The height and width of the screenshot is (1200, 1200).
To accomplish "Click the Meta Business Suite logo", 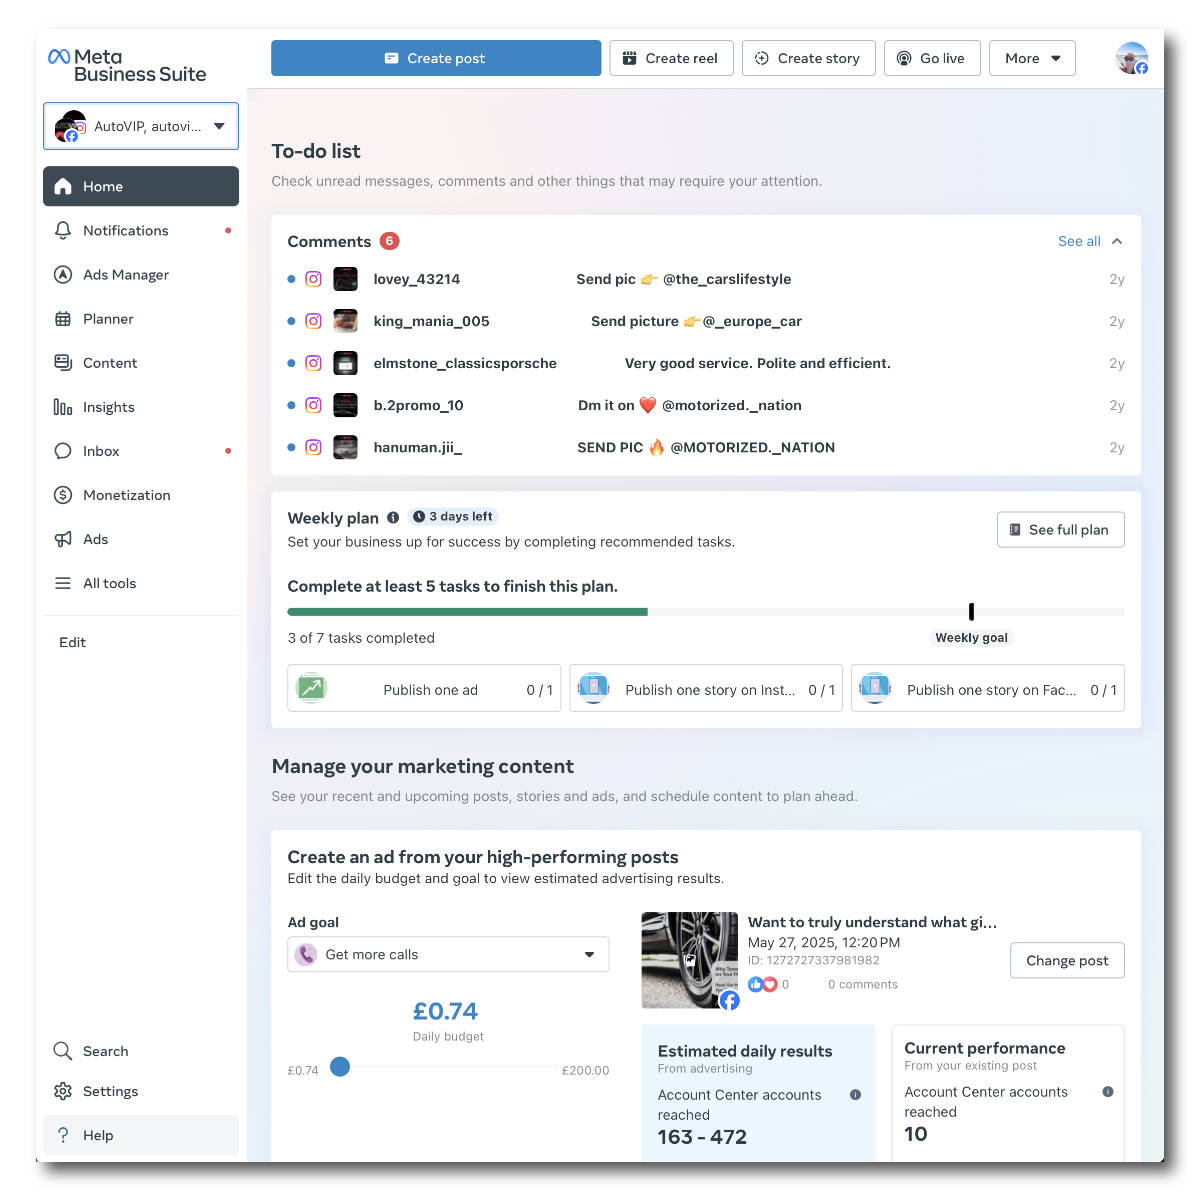I will coord(127,65).
